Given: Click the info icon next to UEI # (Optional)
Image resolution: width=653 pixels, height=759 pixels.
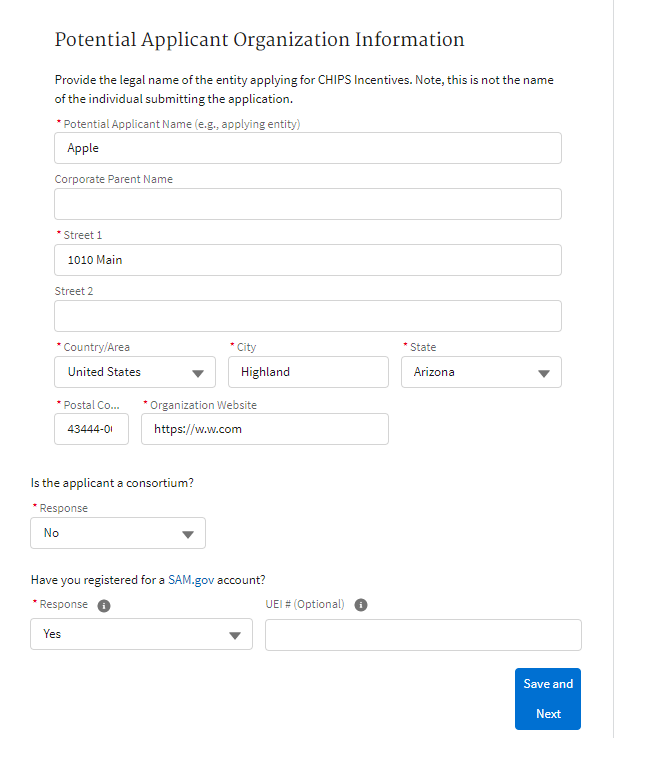Looking at the screenshot, I should coord(361,605).
